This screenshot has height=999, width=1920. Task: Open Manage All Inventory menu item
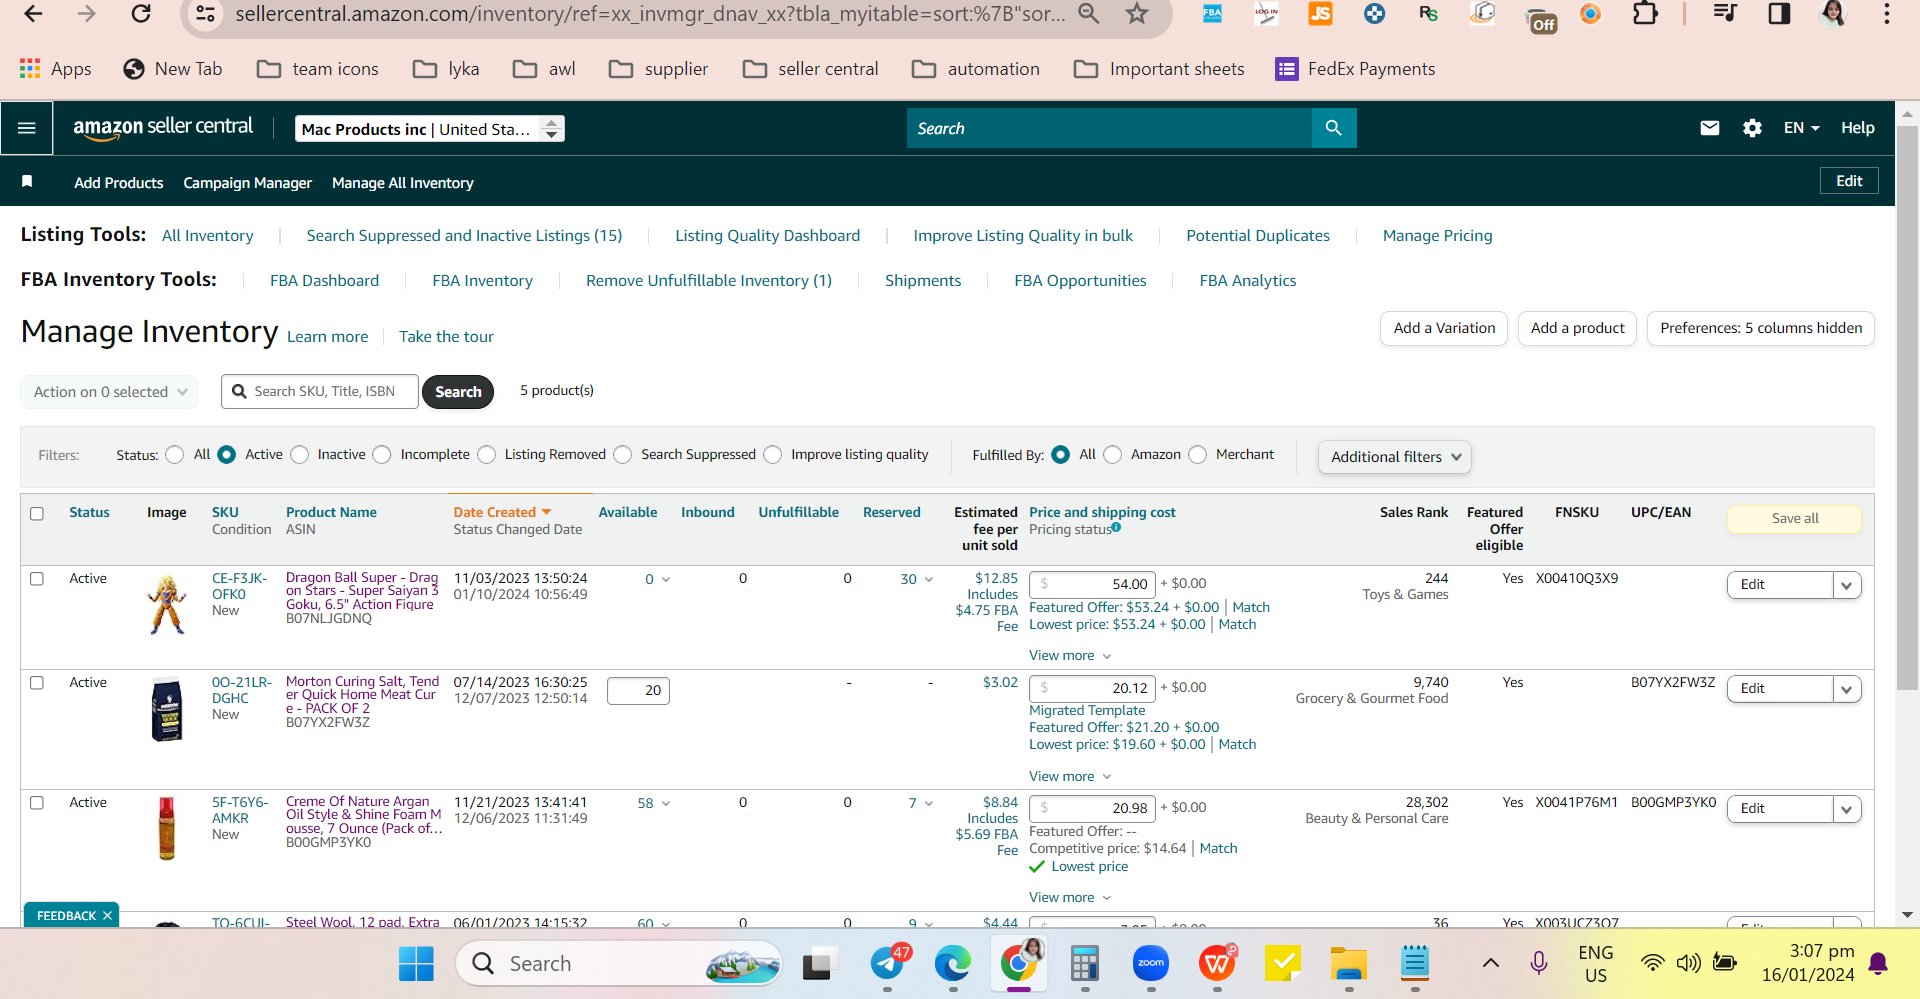(403, 183)
